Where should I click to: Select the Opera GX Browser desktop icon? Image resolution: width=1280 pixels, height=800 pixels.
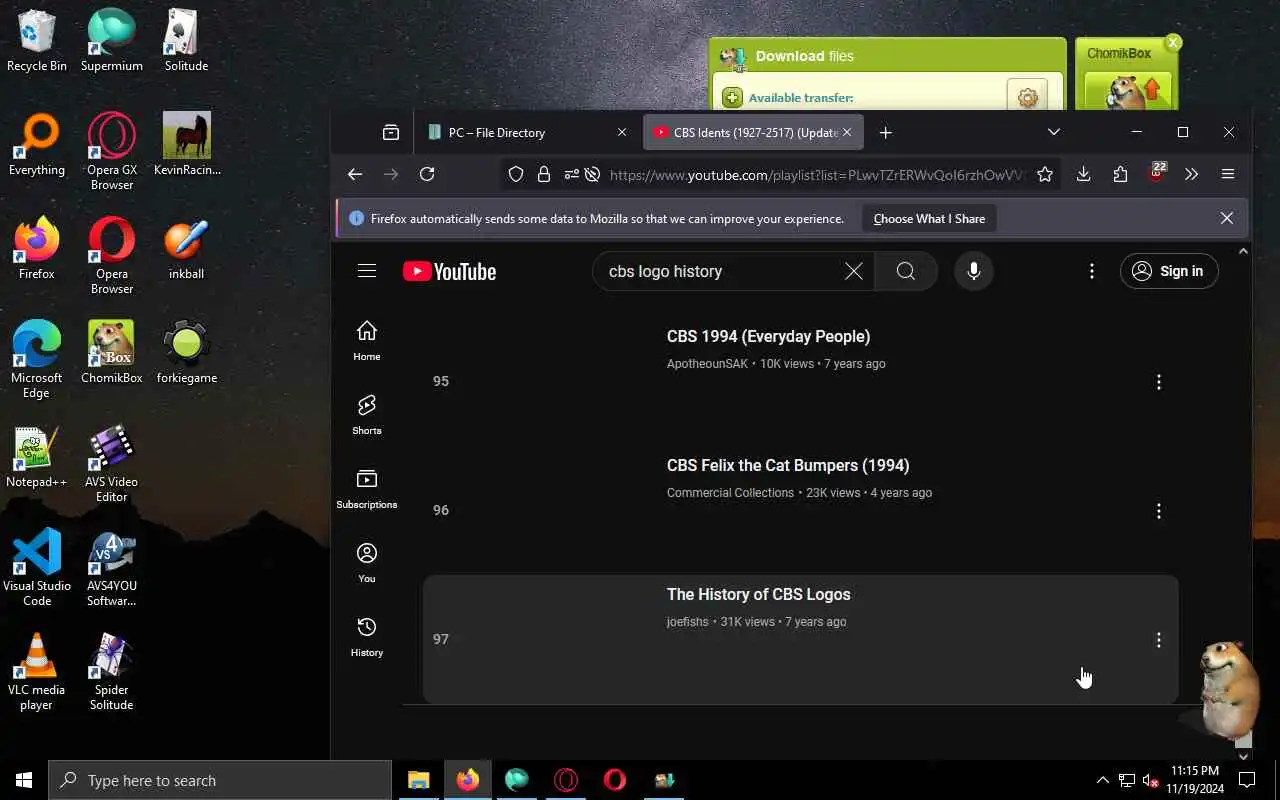point(112,151)
